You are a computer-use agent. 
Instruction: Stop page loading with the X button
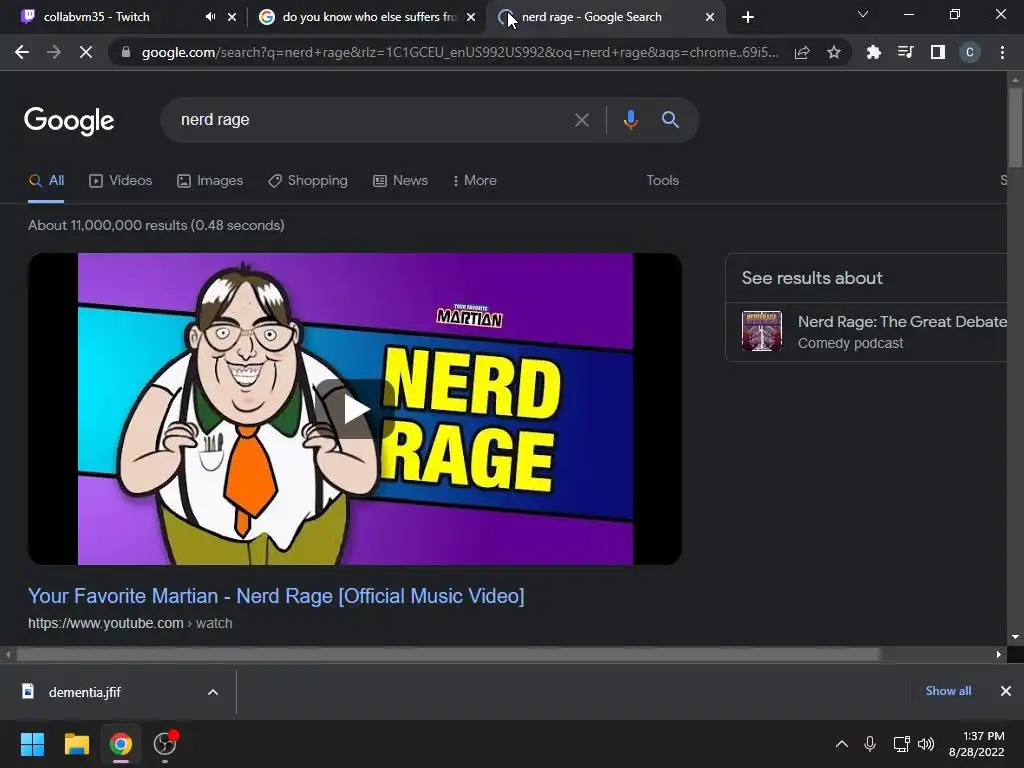click(86, 52)
